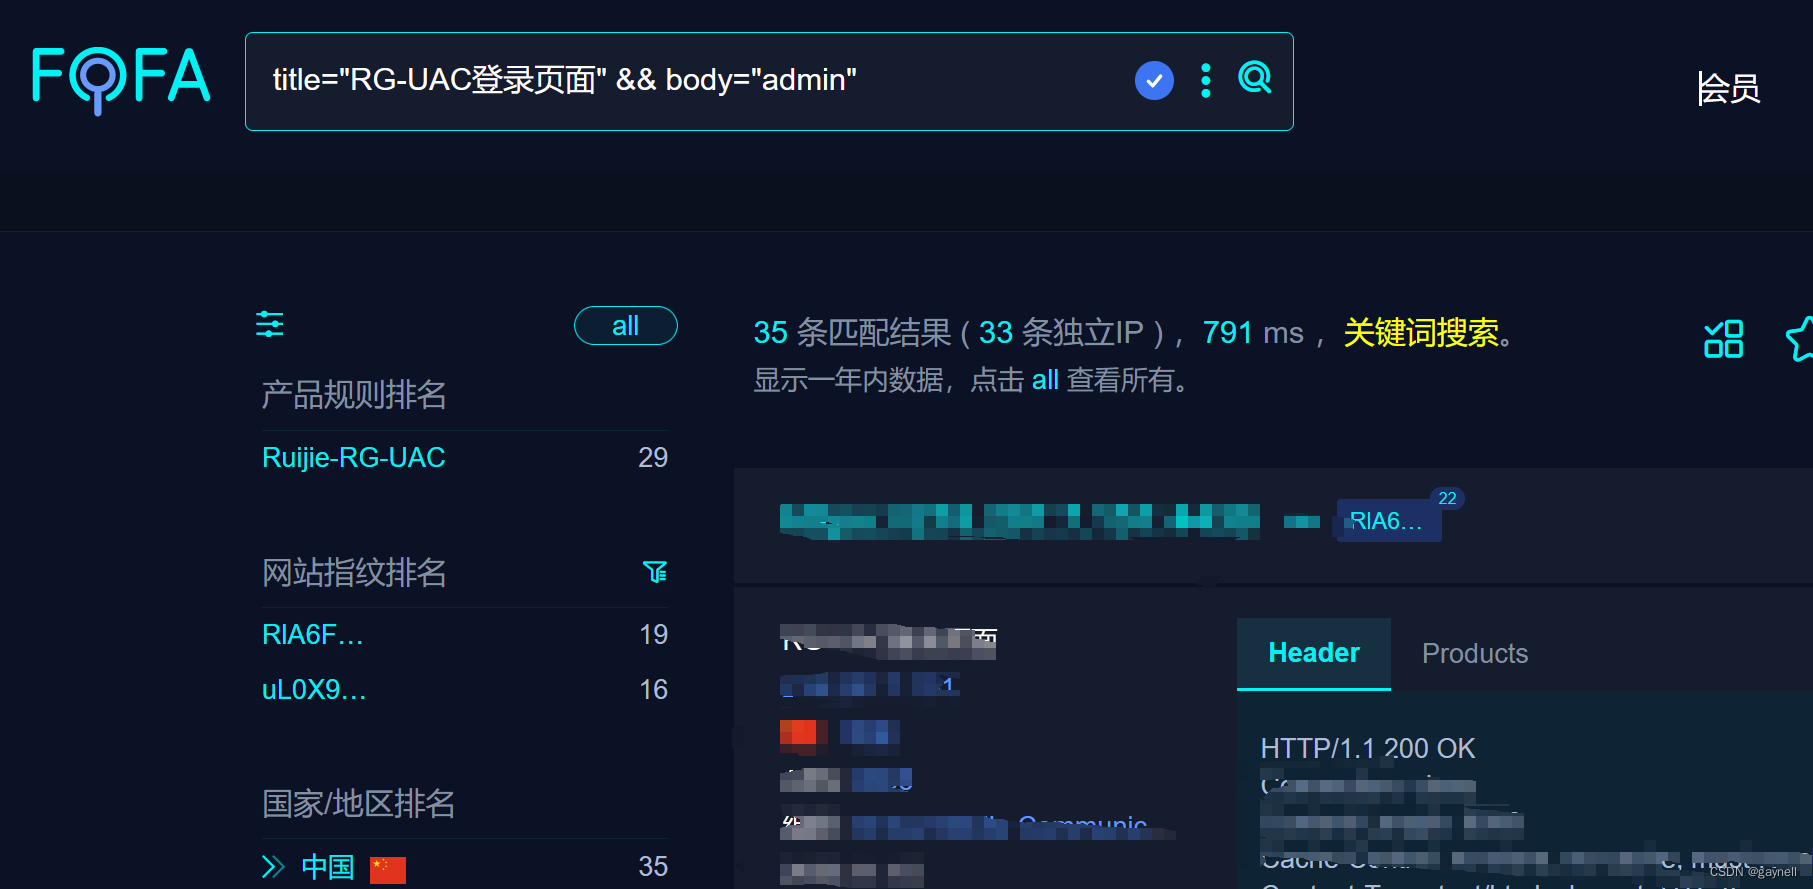Switch to grid view icon

pos(1723,339)
